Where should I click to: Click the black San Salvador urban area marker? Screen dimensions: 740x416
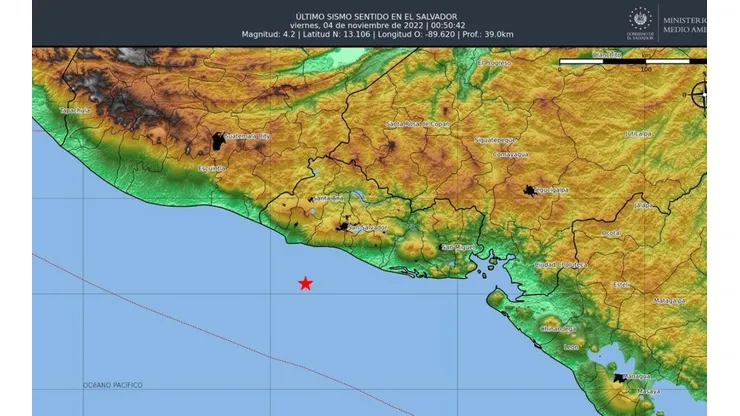343,228
